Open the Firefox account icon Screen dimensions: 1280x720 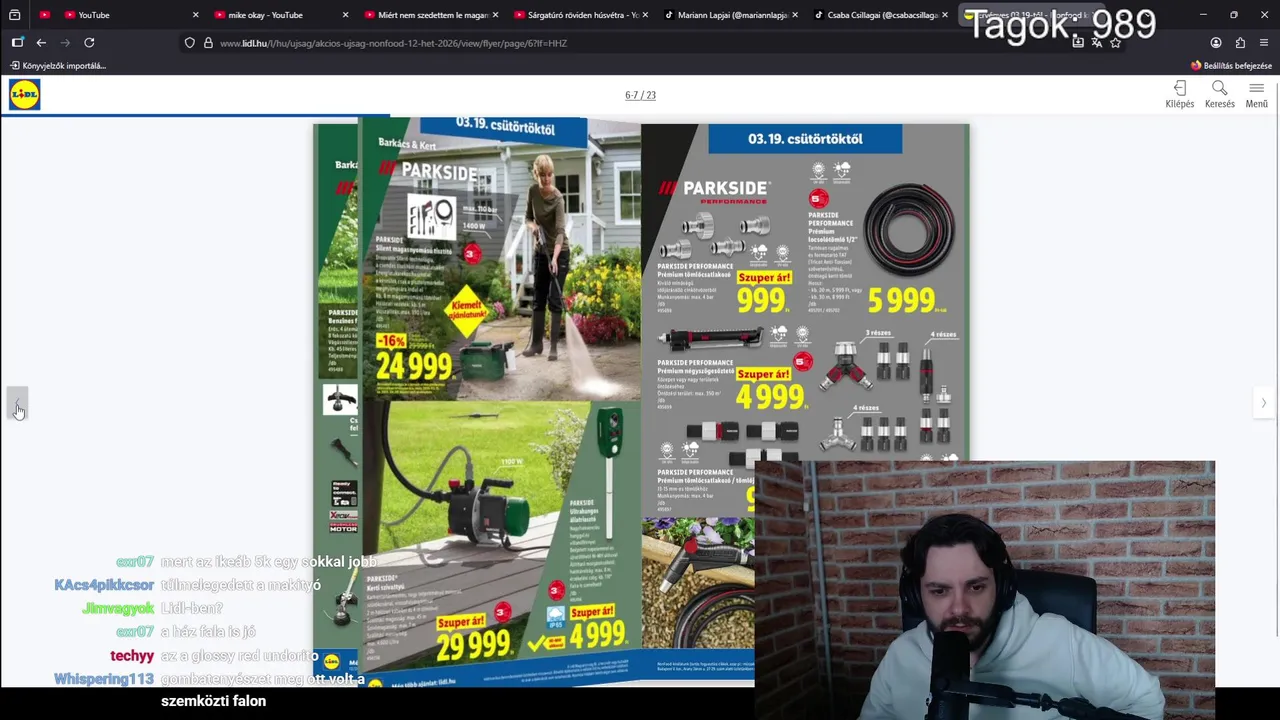click(1216, 43)
